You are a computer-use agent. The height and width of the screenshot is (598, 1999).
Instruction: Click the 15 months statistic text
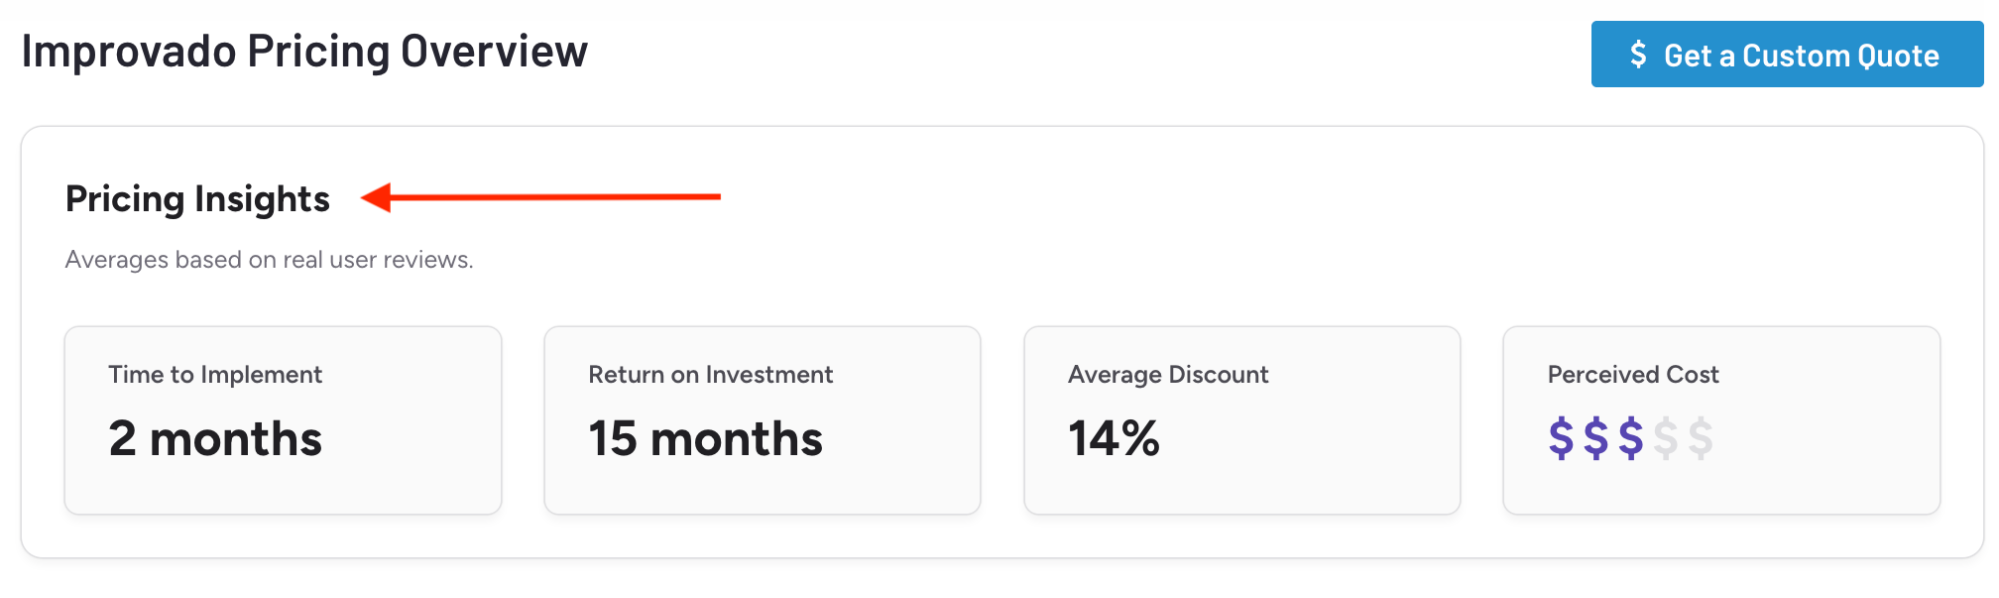705,438
